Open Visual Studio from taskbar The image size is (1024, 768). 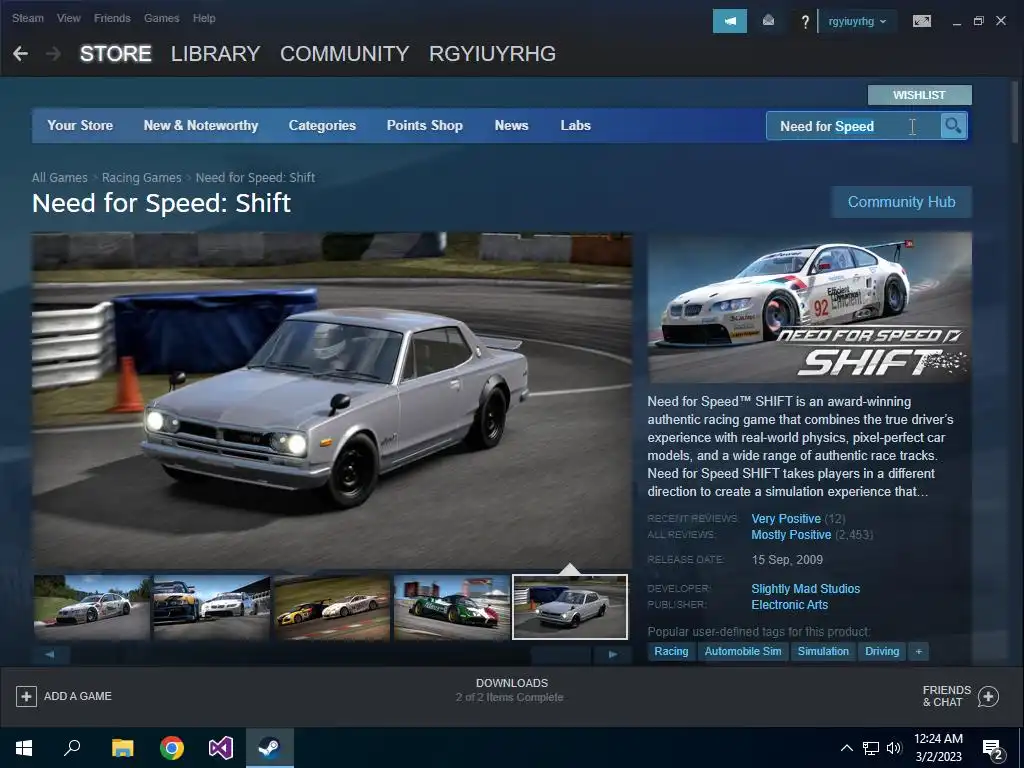[221, 748]
